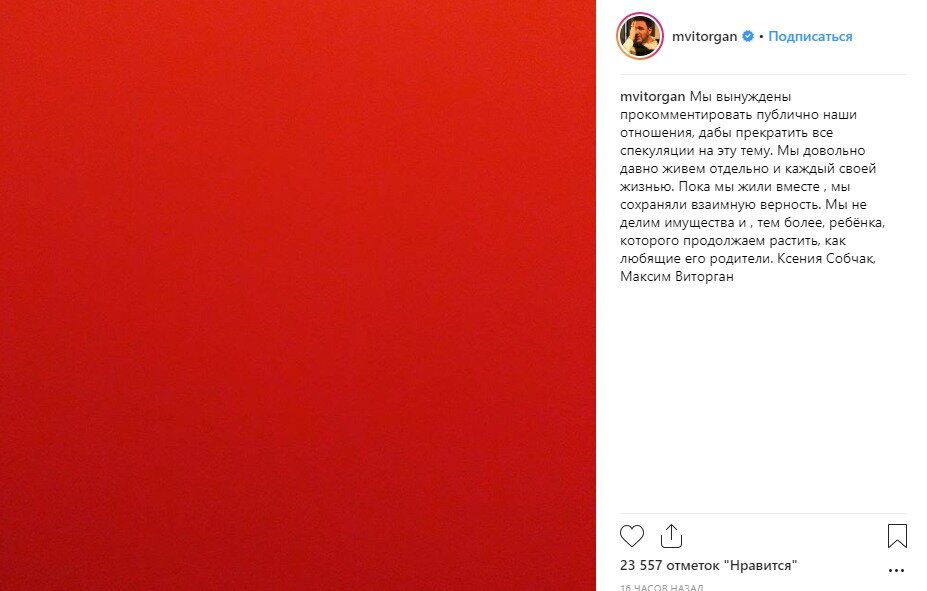Open the three-dot more options menu
The width and height of the screenshot is (927, 591).
coord(896,570)
